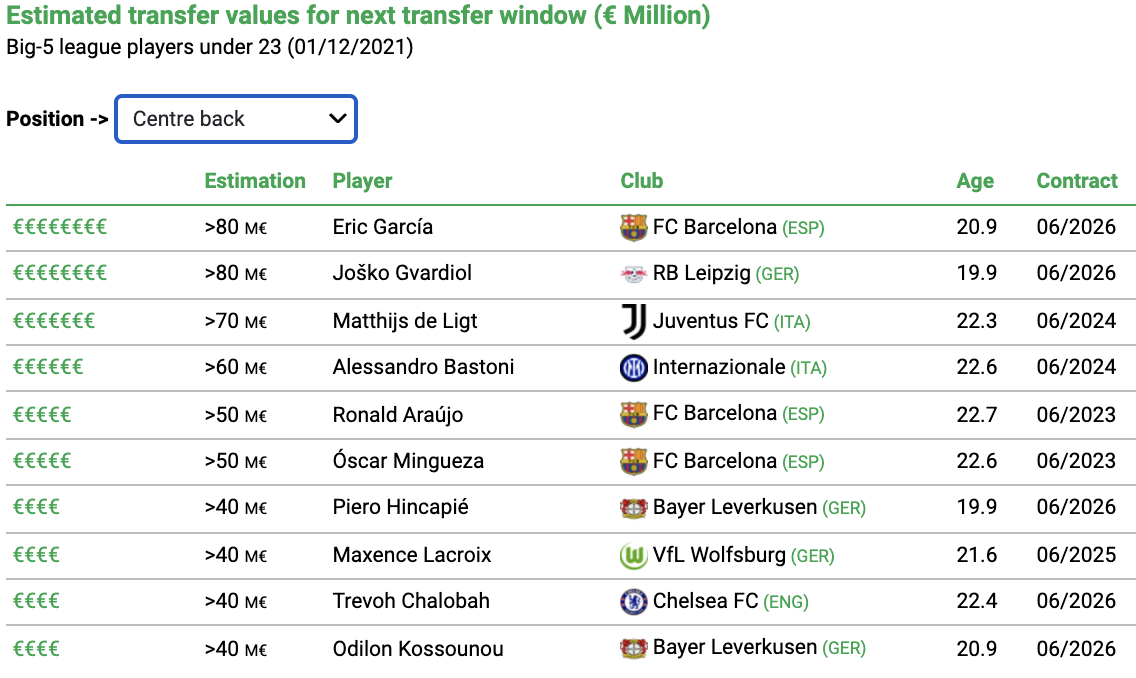1136x678 pixels.
Task: Click Alessandro Bastoni's name
Action: pyautogui.click(x=423, y=367)
